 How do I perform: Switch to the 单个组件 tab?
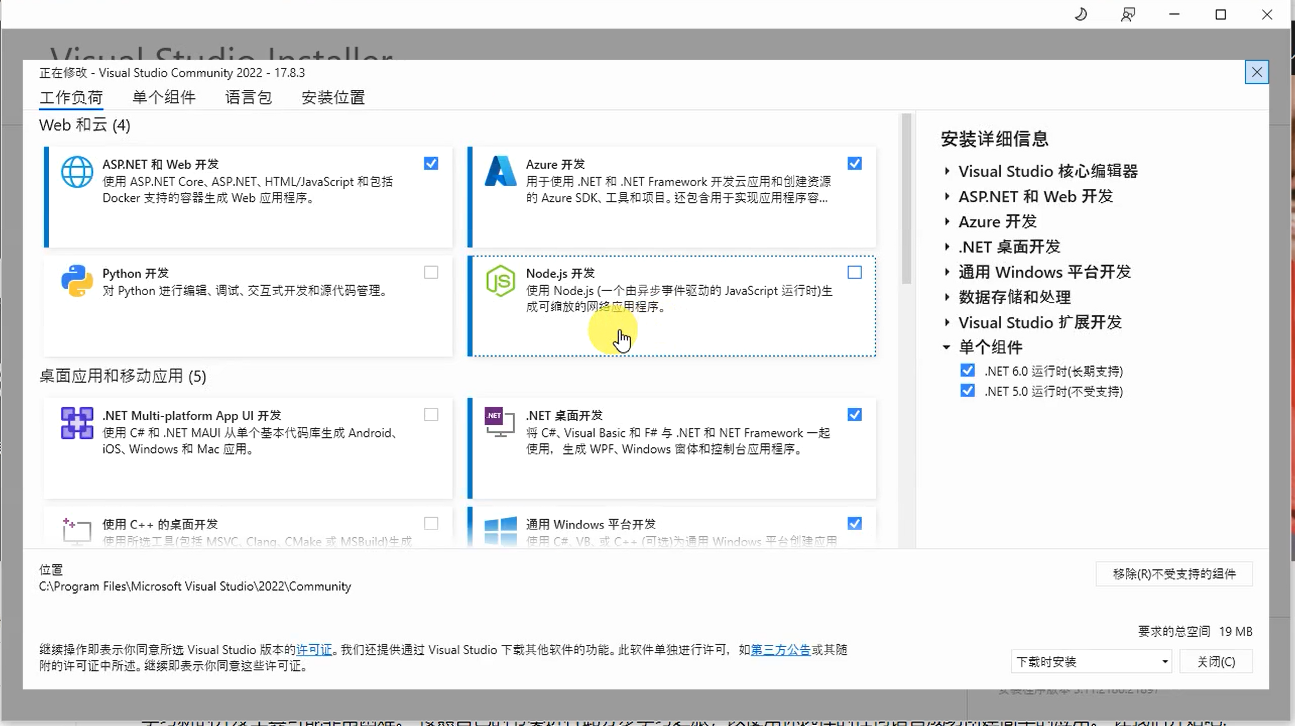[x=164, y=98]
